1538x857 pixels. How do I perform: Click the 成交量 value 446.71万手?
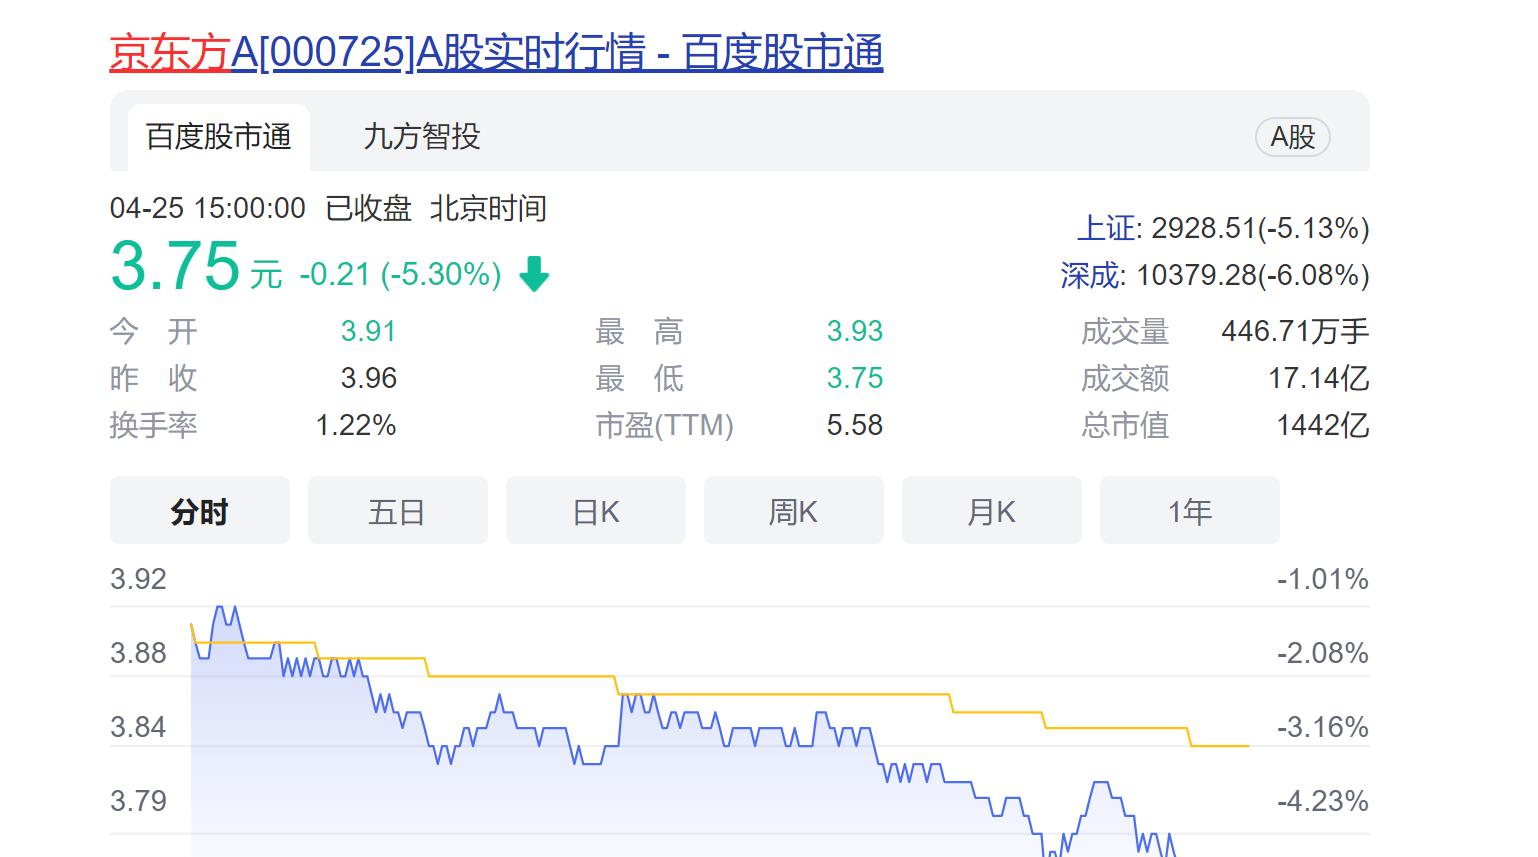click(1295, 331)
